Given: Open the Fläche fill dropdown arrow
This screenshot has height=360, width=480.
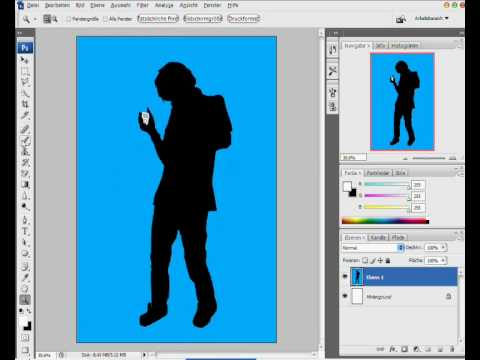Looking at the screenshot, I should tap(443, 260).
